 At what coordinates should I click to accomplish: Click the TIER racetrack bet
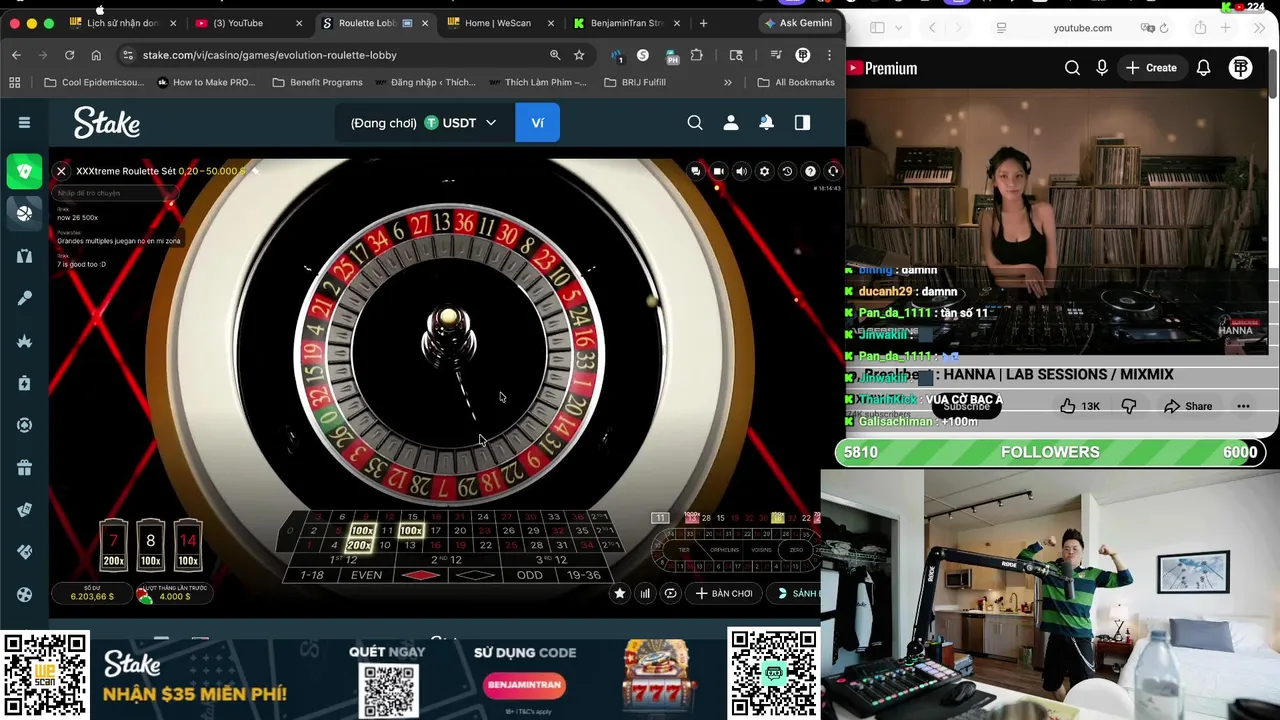(684, 550)
